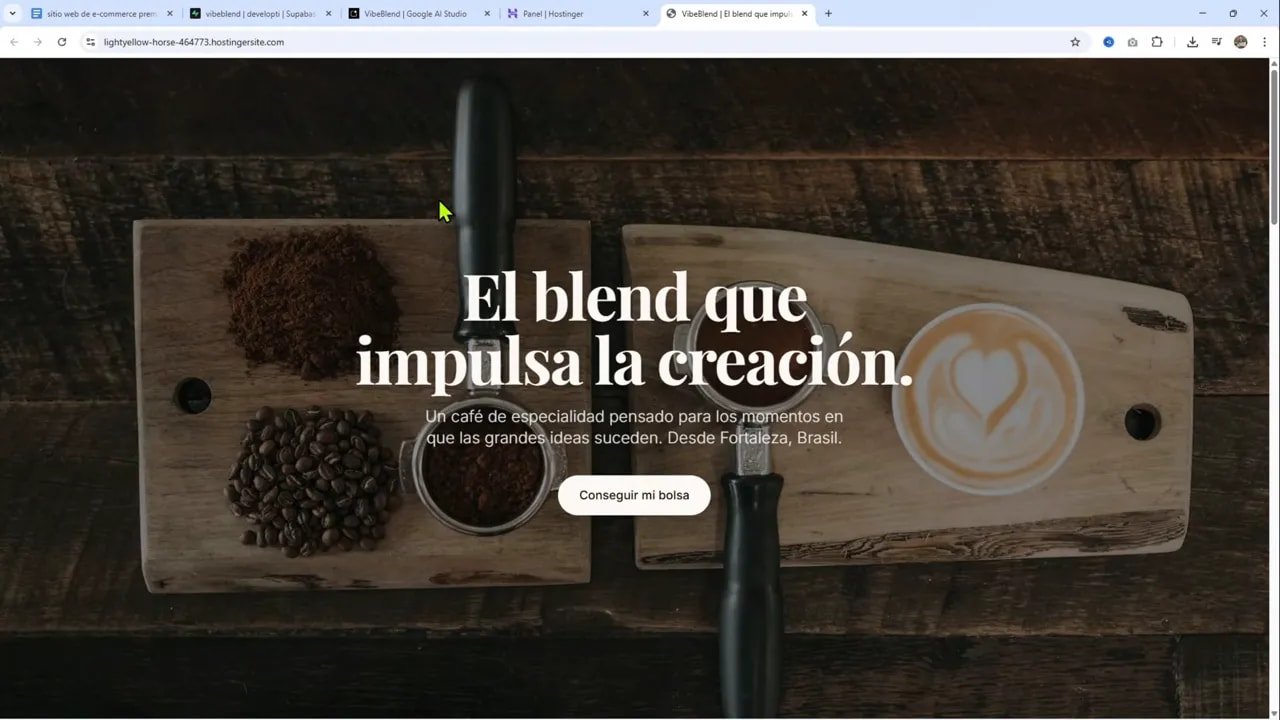Open the Extensions puzzle-piece menu
Screen dimensions: 1280x720
(1156, 42)
